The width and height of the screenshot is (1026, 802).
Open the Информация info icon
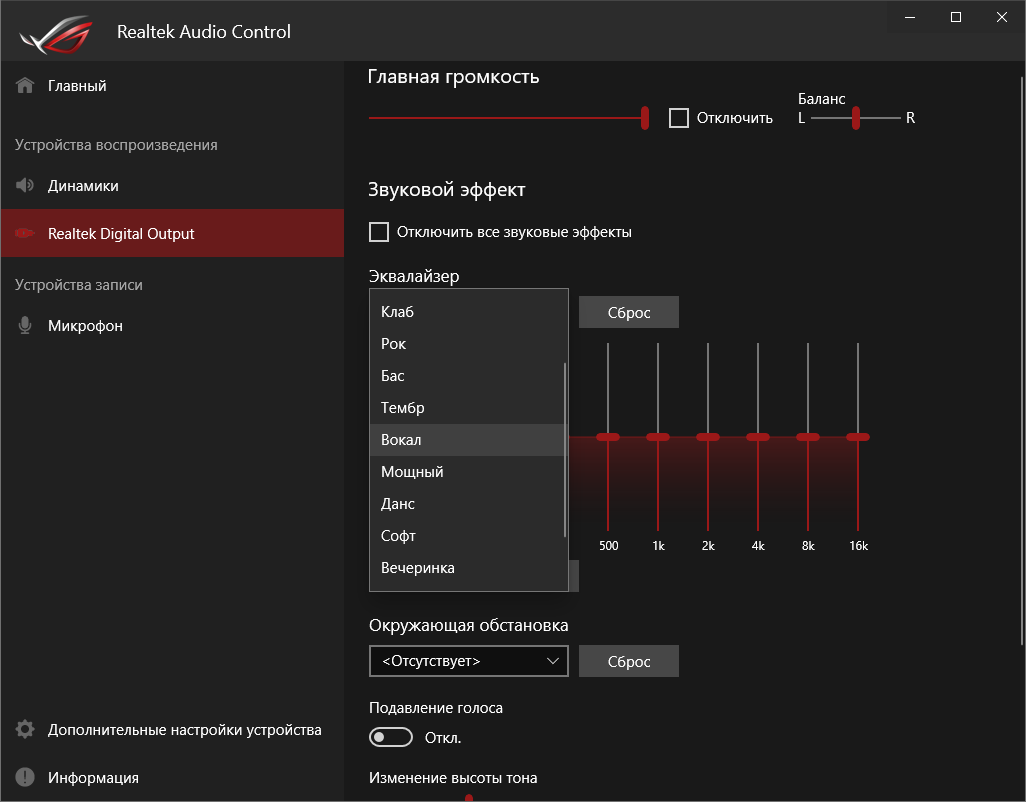pyautogui.click(x=25, y=778)
